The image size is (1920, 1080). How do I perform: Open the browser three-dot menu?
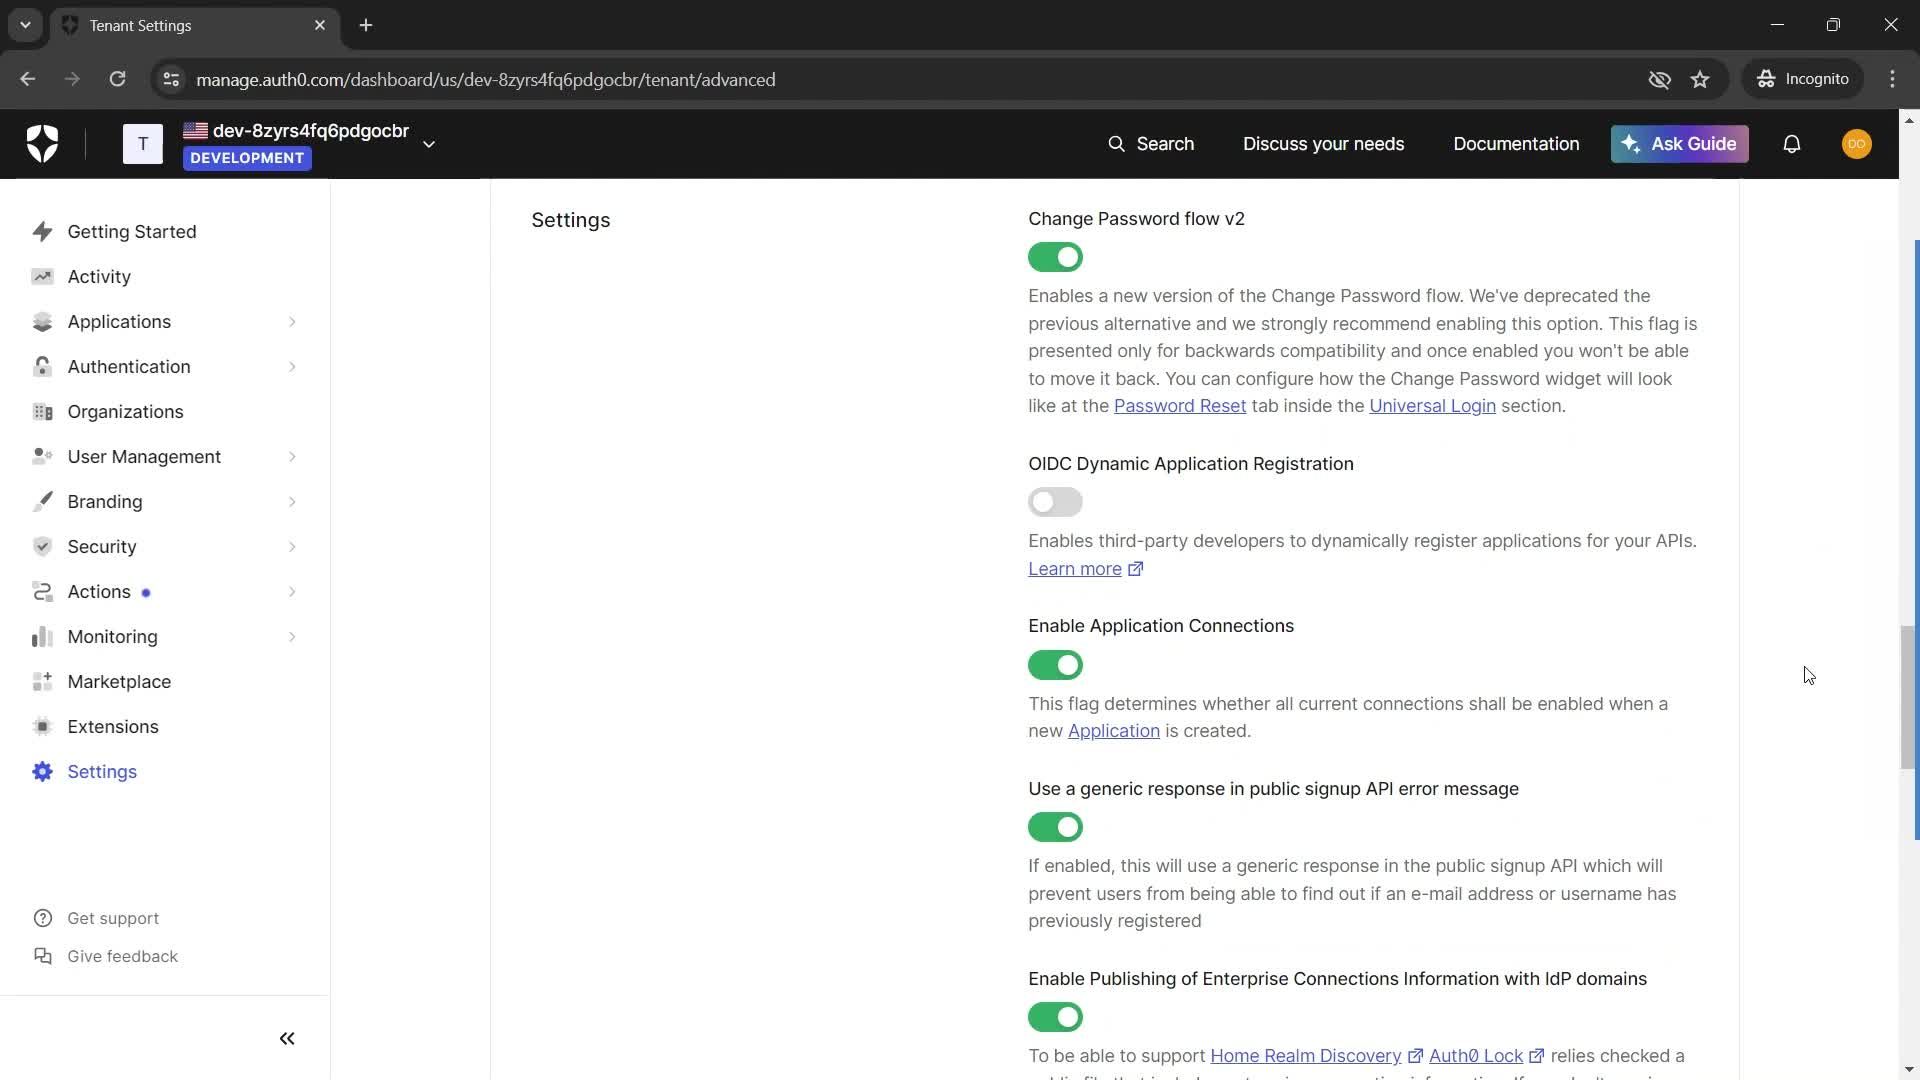1892,79
